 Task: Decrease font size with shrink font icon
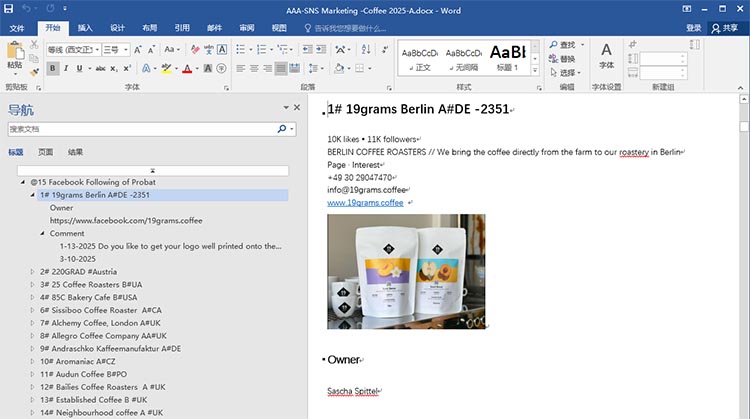[x=151, y=49]
